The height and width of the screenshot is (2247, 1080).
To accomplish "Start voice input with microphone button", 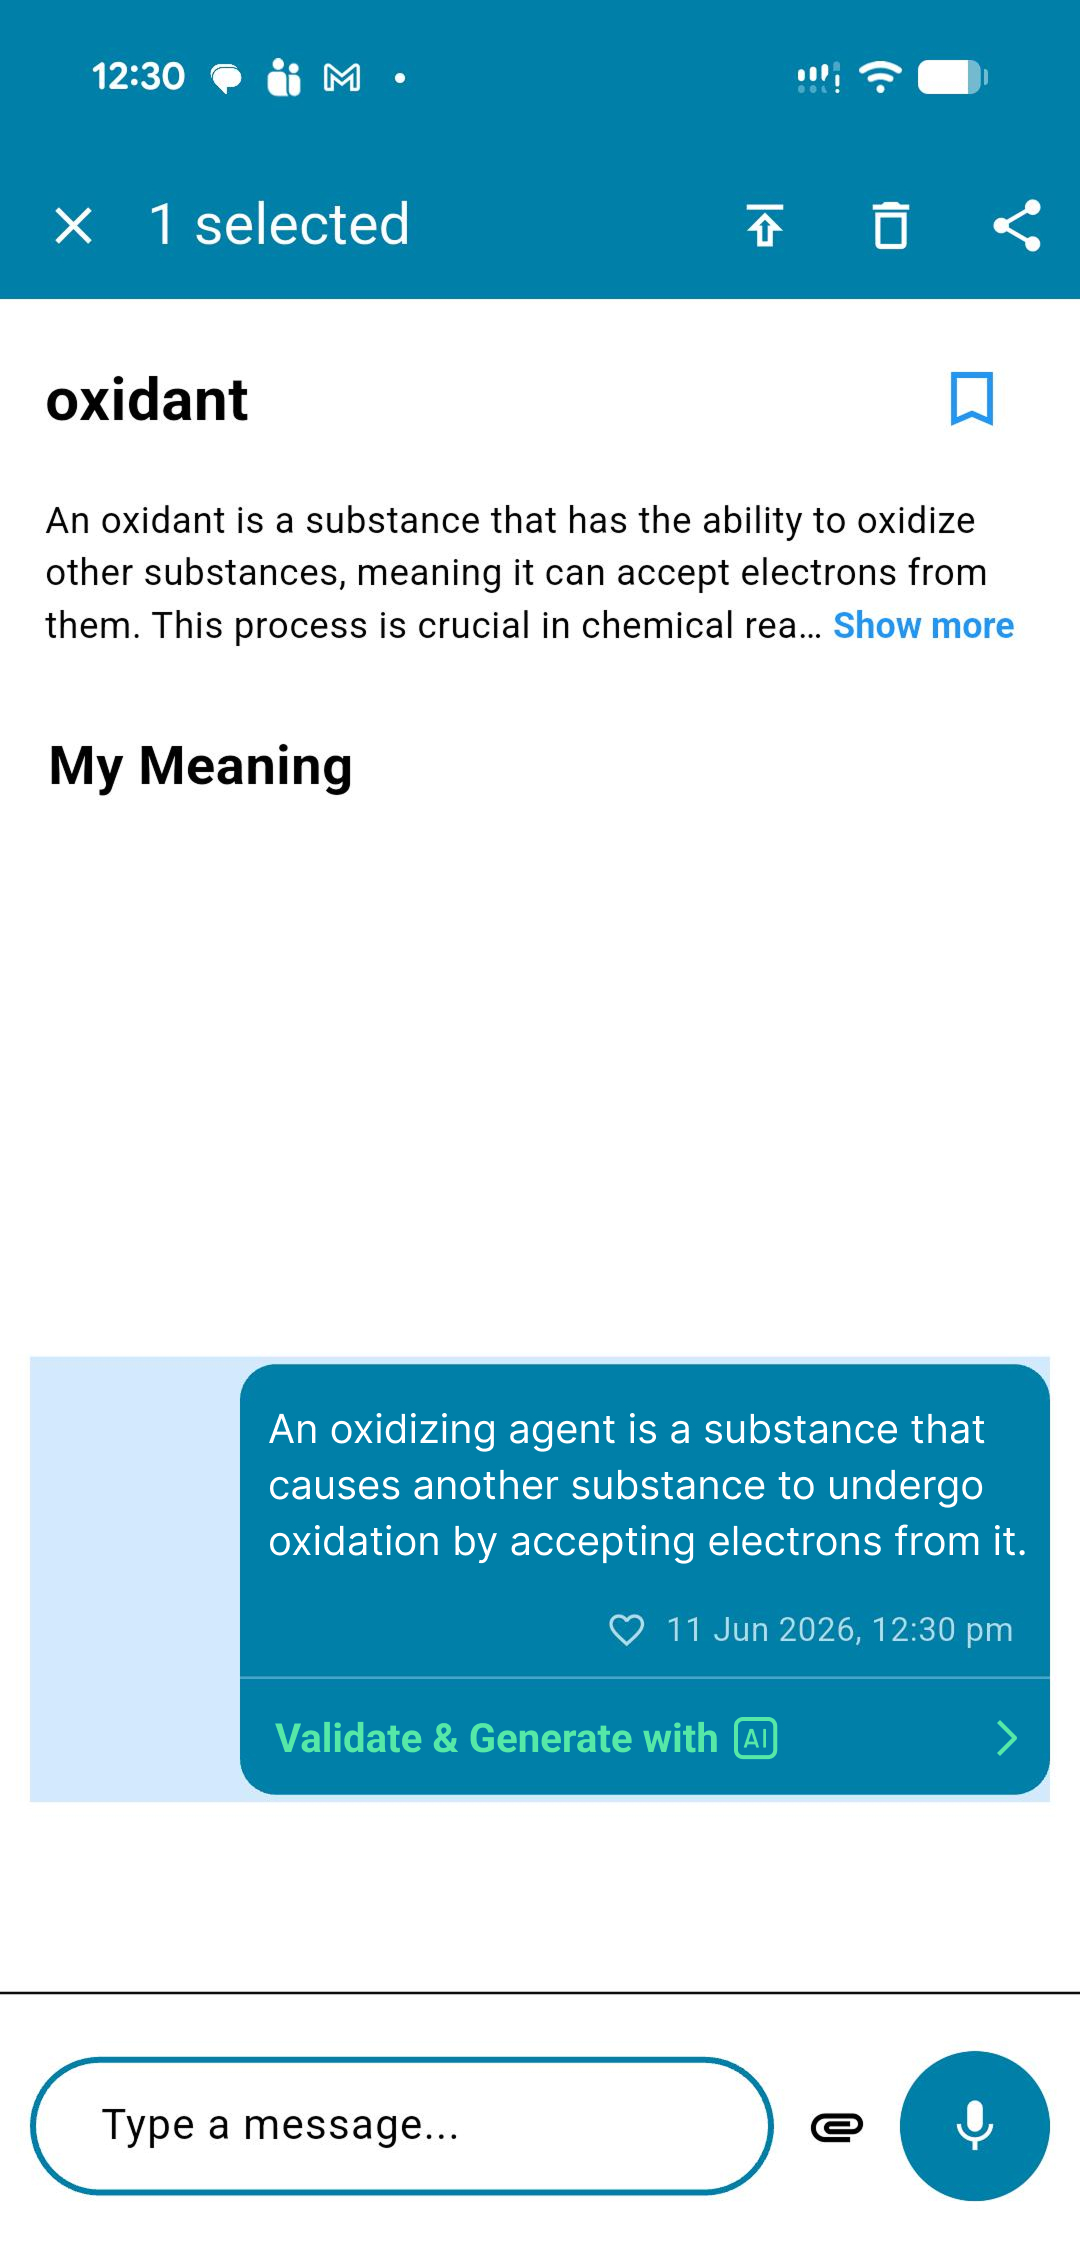I will coord(975,2126).
